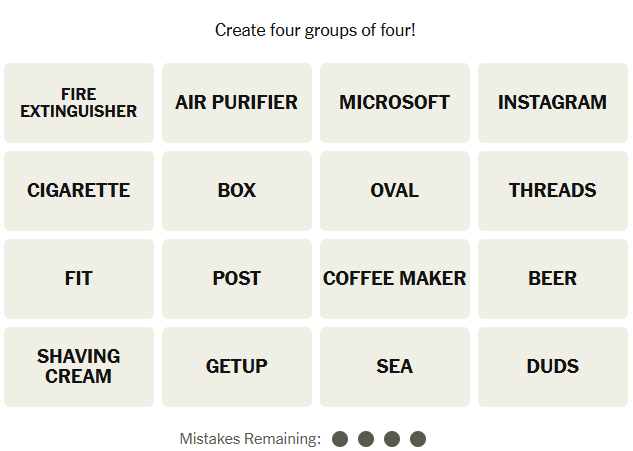Image resolution: width=633 pixels, height=451 pixels.
Task: Select the BOX tile
Action: (x=237, y=191)
